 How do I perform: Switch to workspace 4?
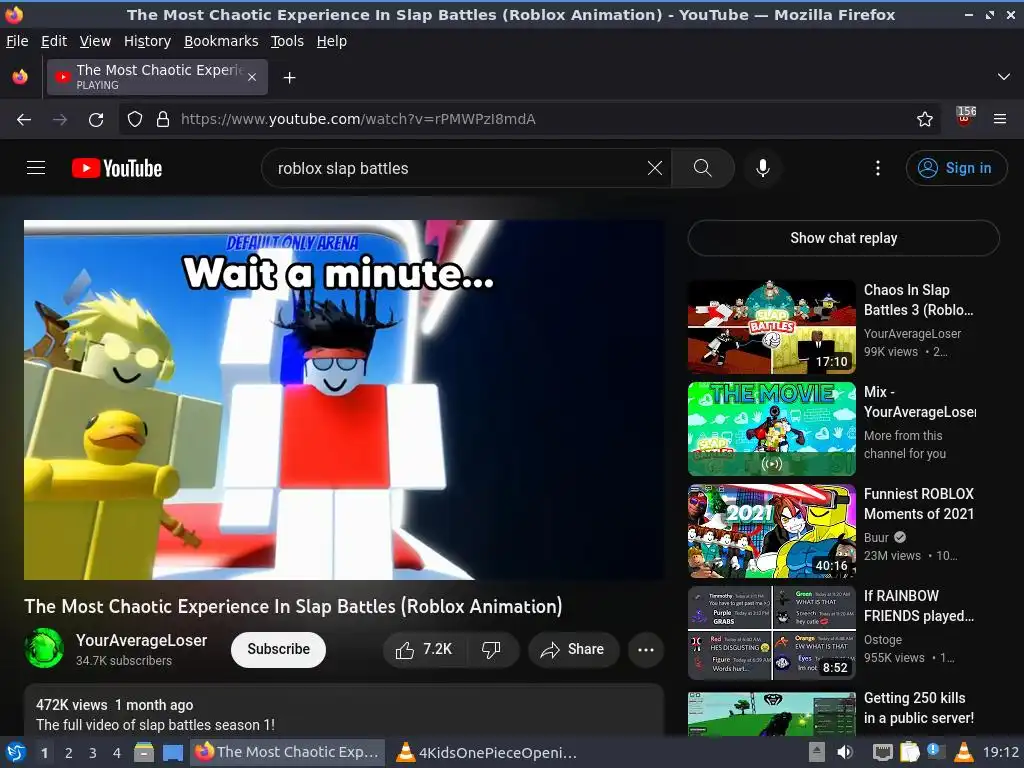[x=117, y=753]
